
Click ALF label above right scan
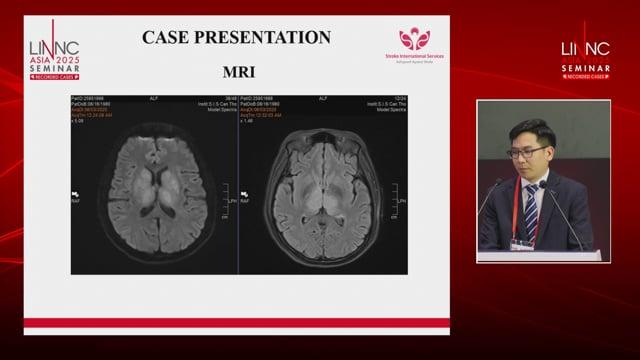(x=323, y=99)
